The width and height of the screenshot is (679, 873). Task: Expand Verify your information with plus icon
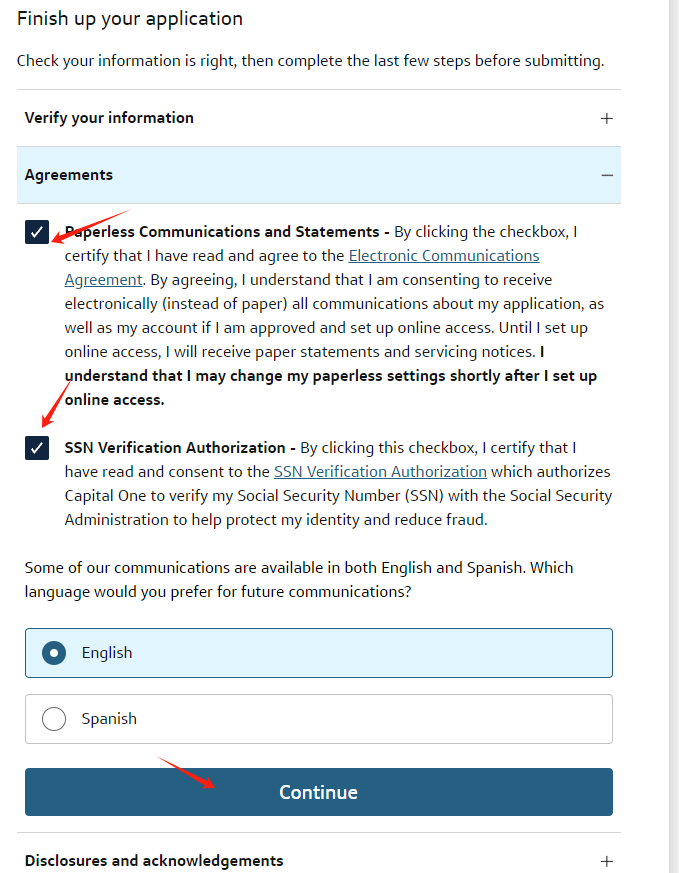(x=607, y=119)
